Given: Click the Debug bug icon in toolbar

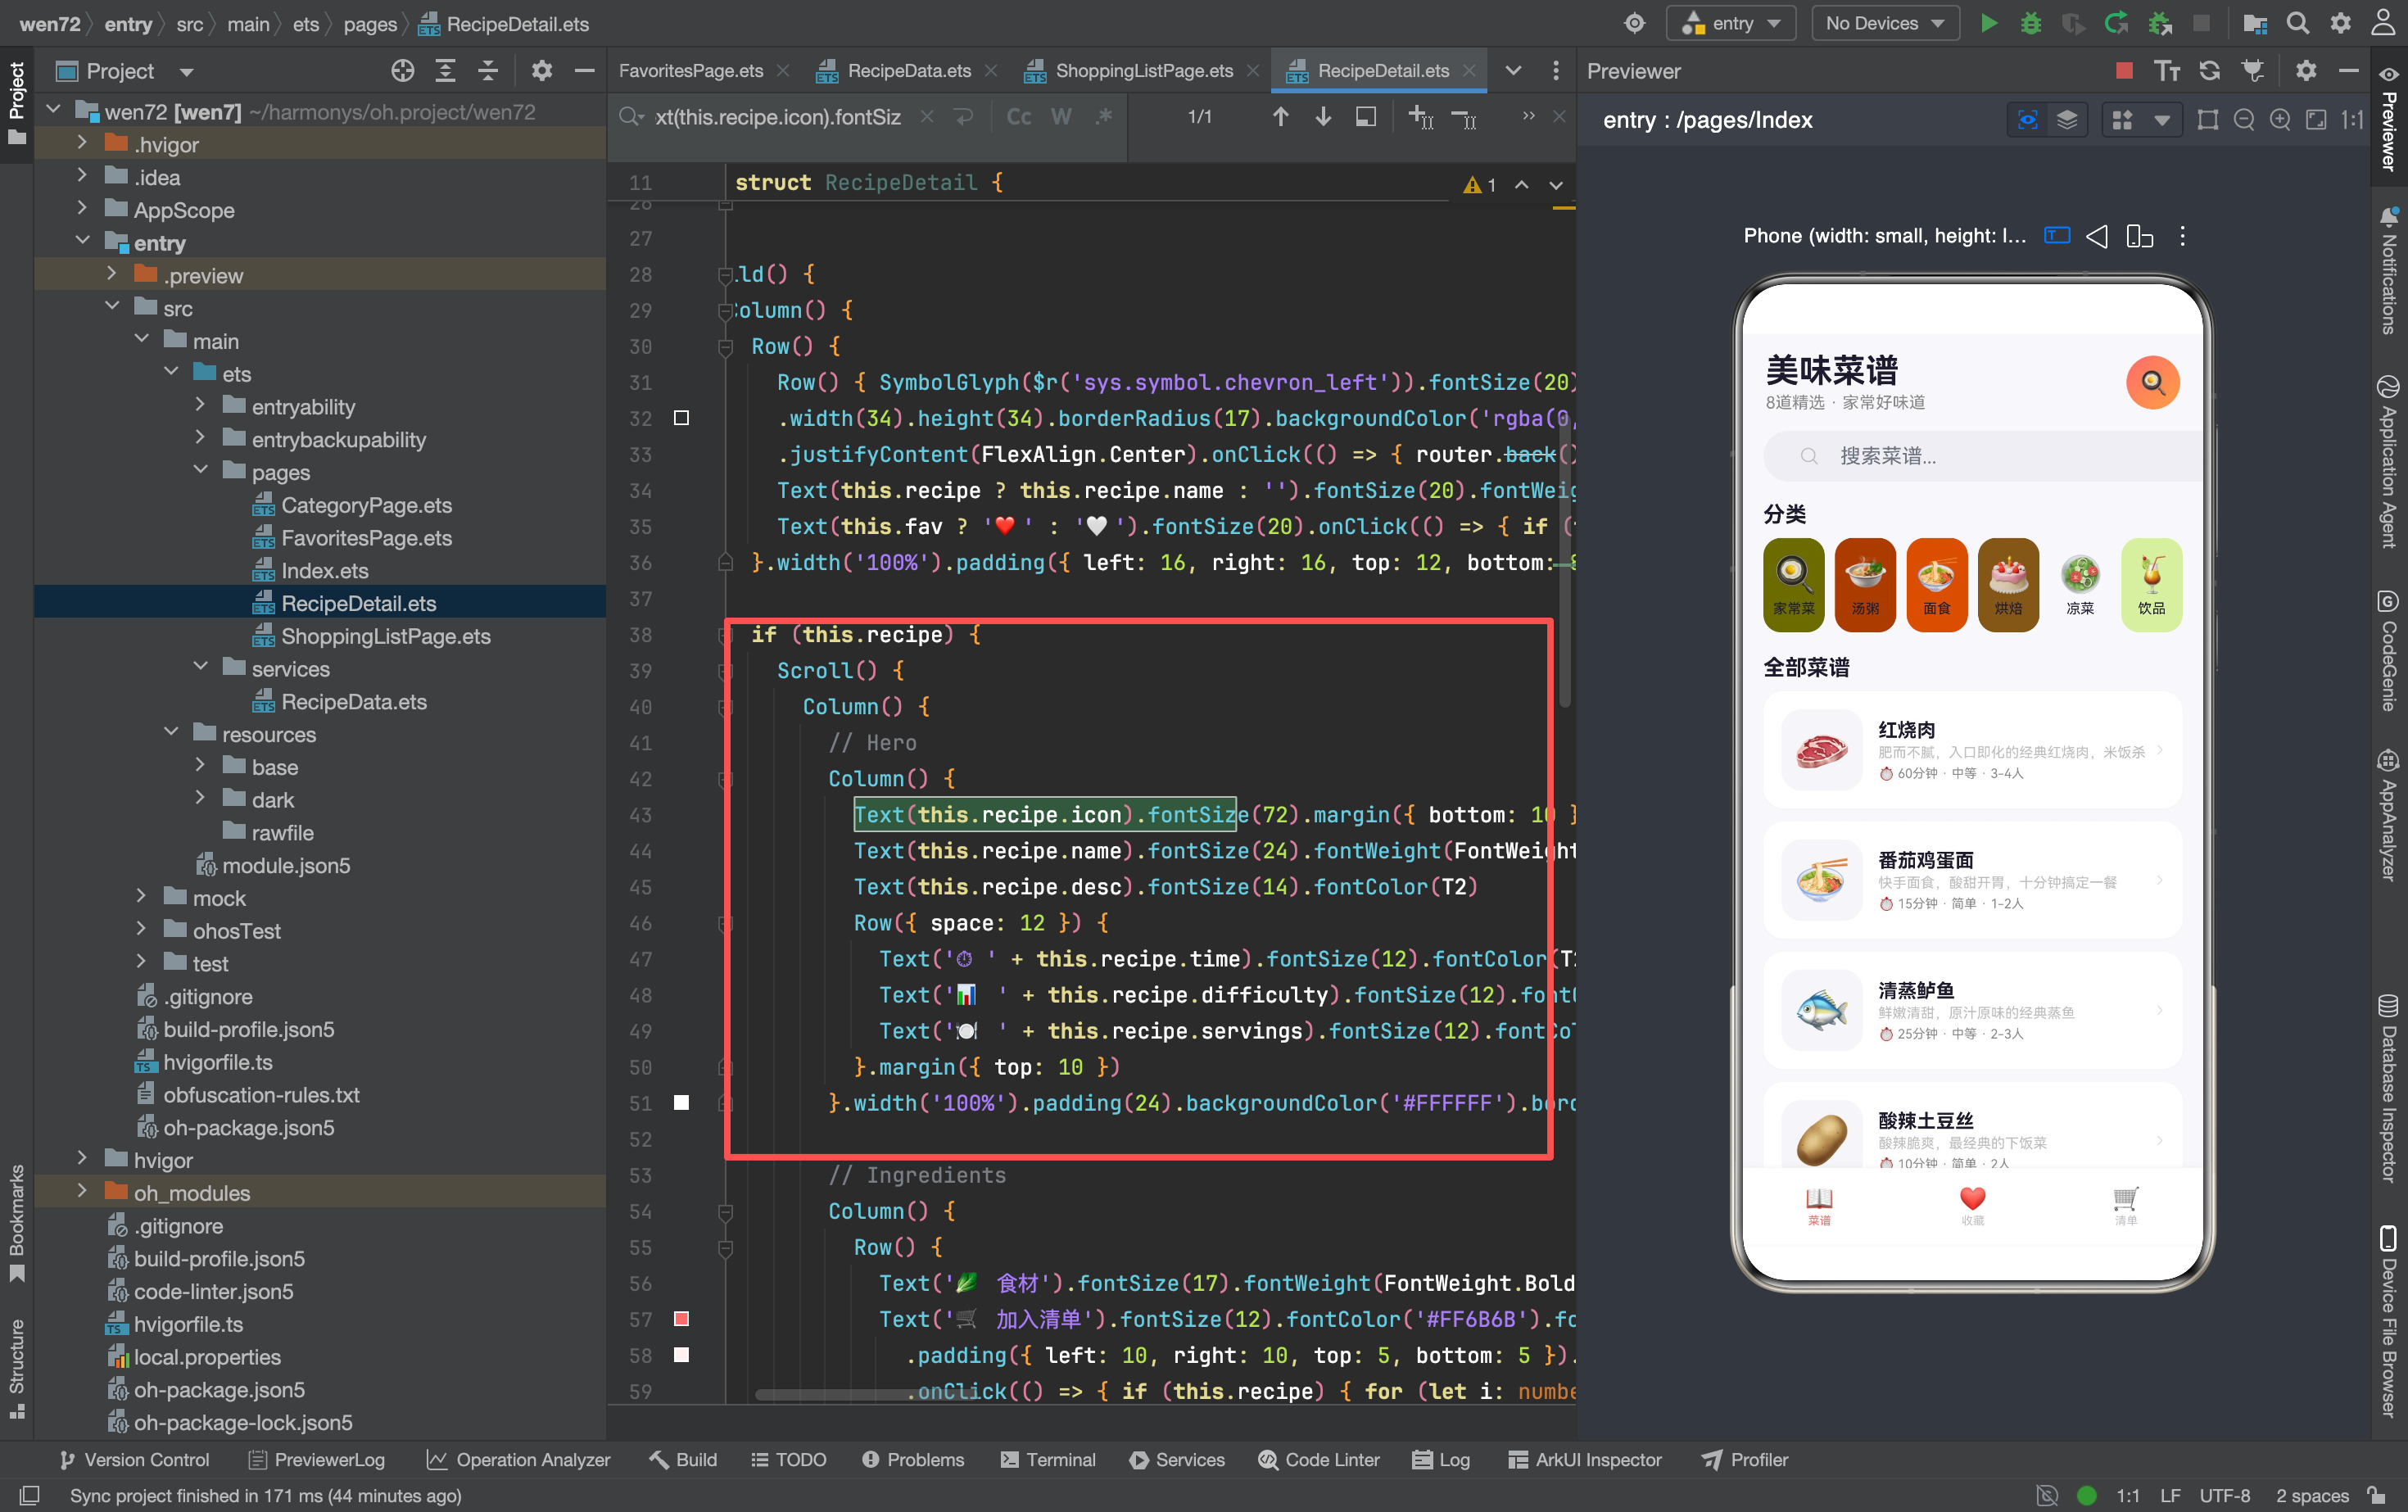Looking at the screenshot, I should coord(2030,24).
